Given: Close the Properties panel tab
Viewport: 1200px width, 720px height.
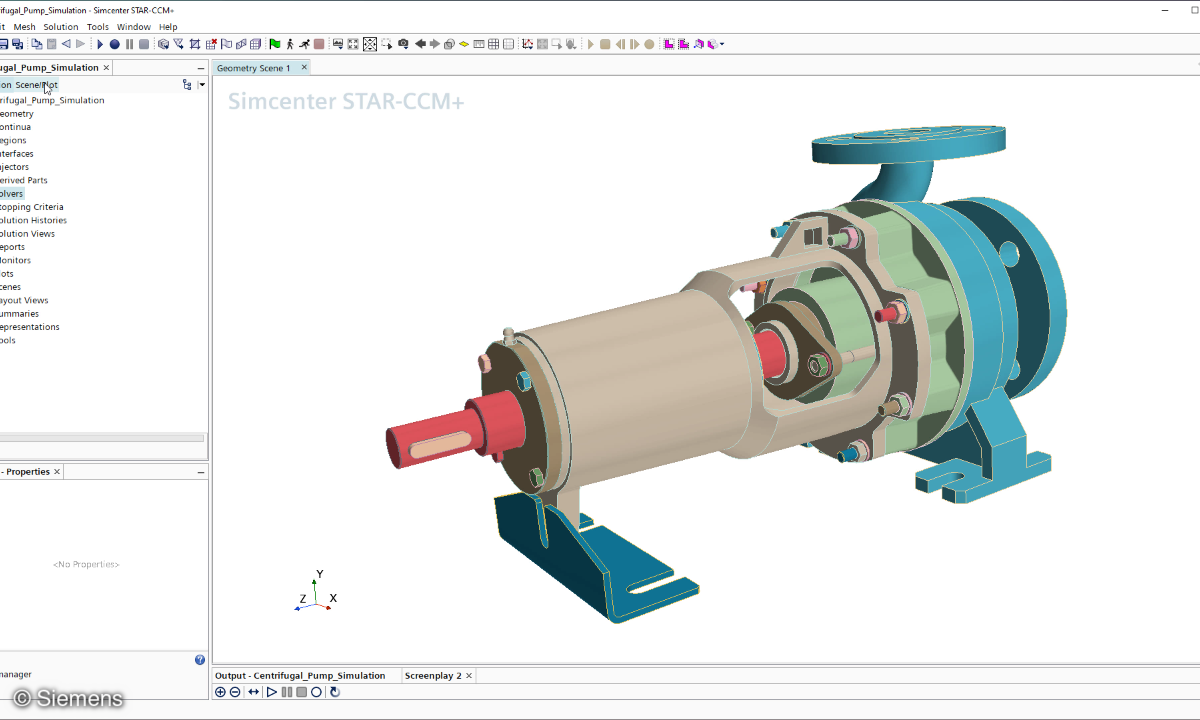Looking at the screenshot, I should (x=57, y=472).
